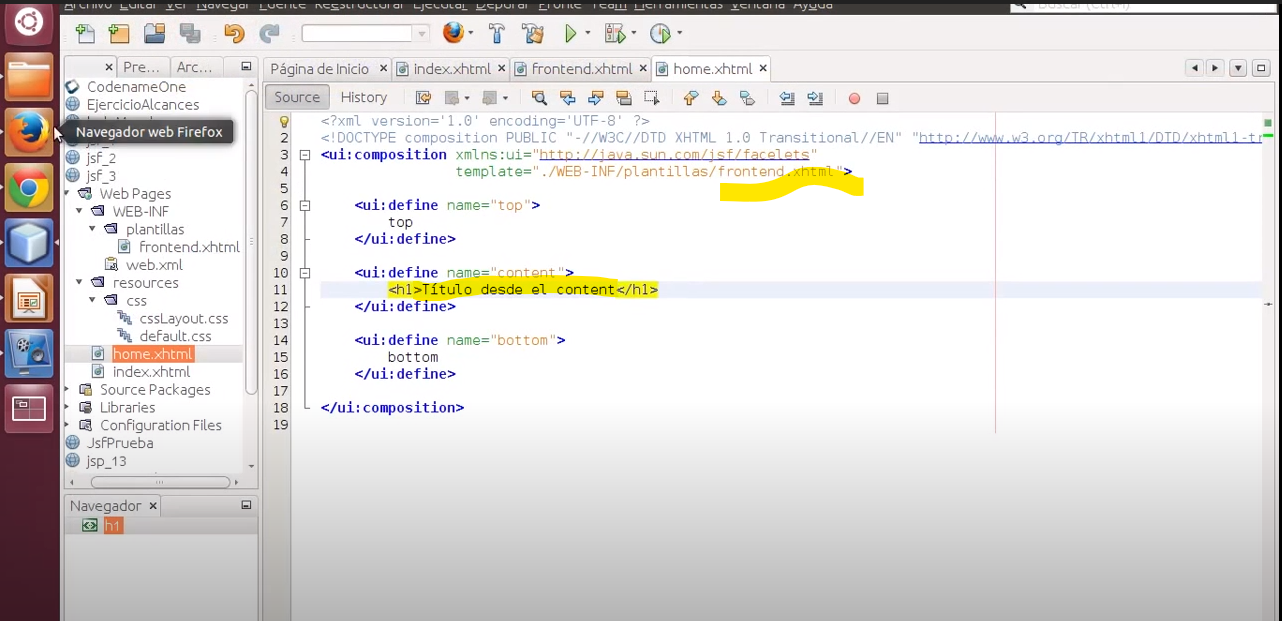
Task: Click the Previous Bookmark icon
Action: [690, 98]
